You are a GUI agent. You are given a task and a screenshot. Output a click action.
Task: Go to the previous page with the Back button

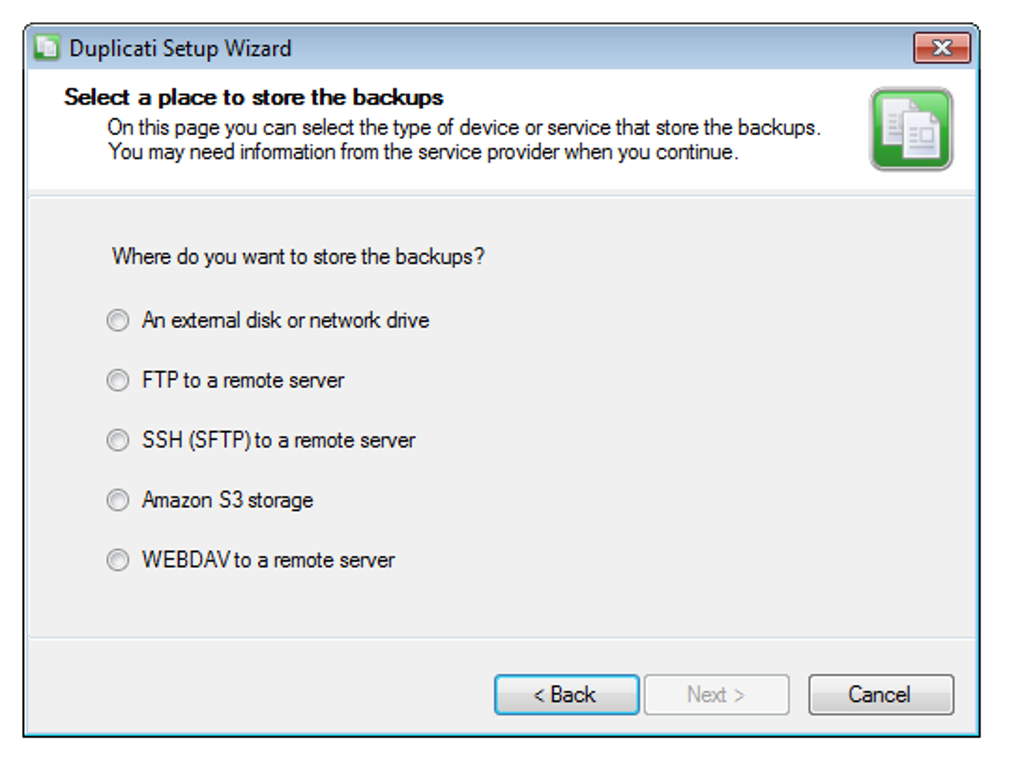566,695
